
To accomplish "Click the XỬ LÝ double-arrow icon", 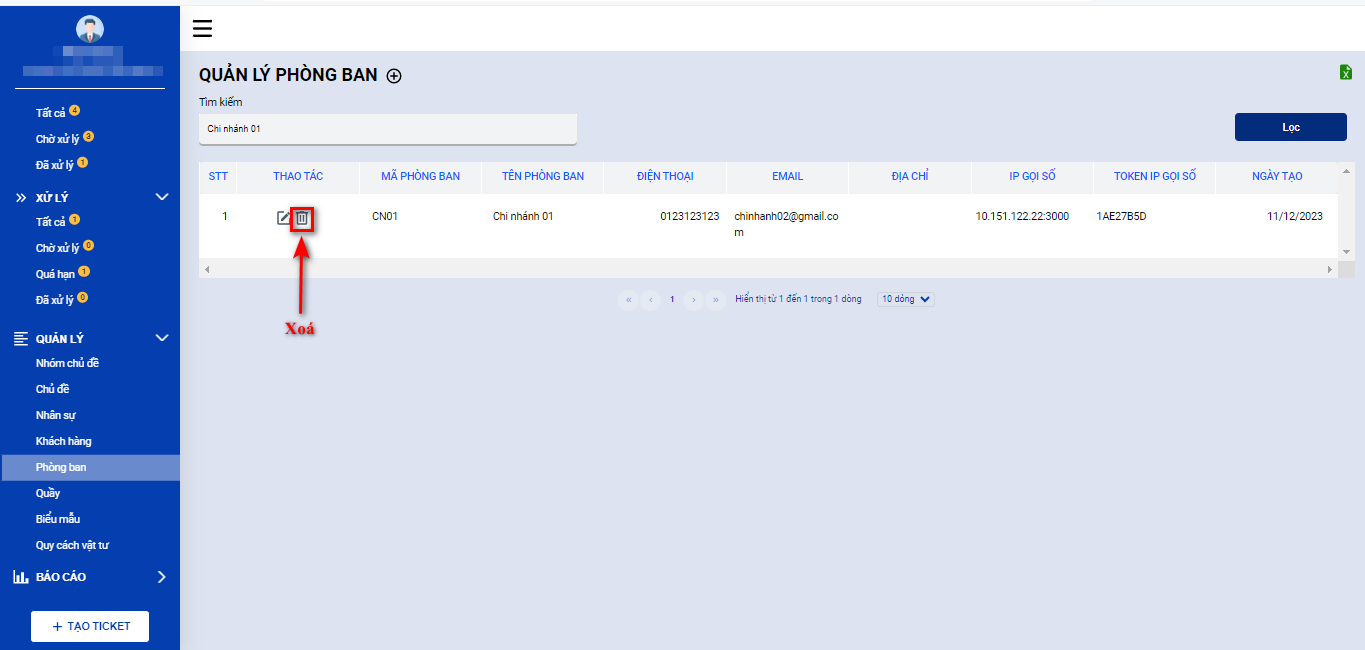I will tap(21, 198).
